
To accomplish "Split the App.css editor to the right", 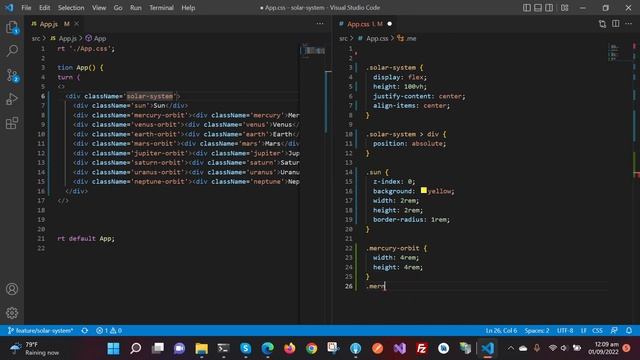I will point(616,24).
